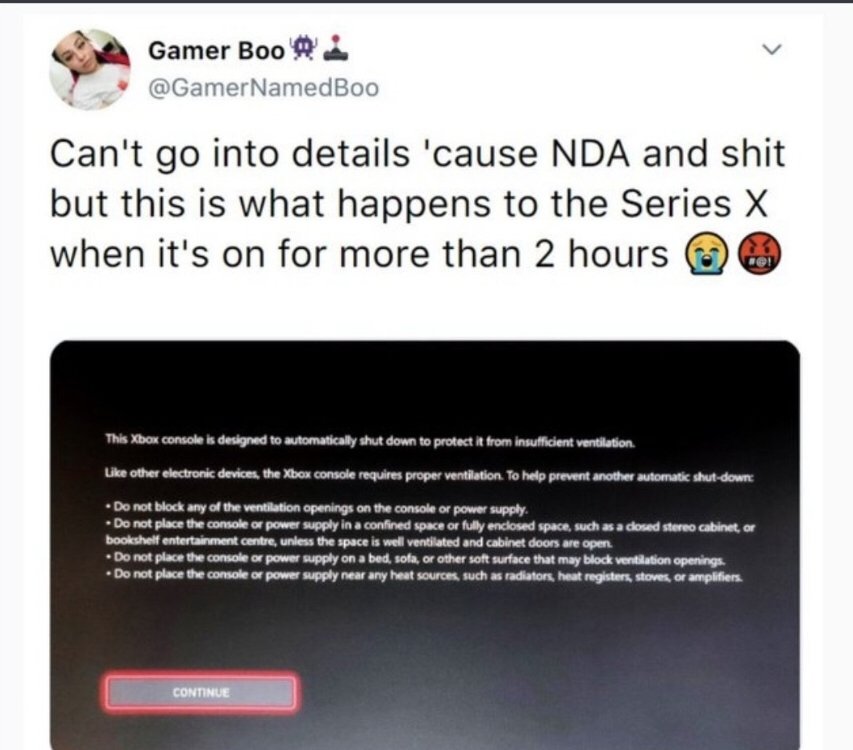Screen dimensions: 853x750
Task: Click the red cursing angry face emoji
Action: 759,255
